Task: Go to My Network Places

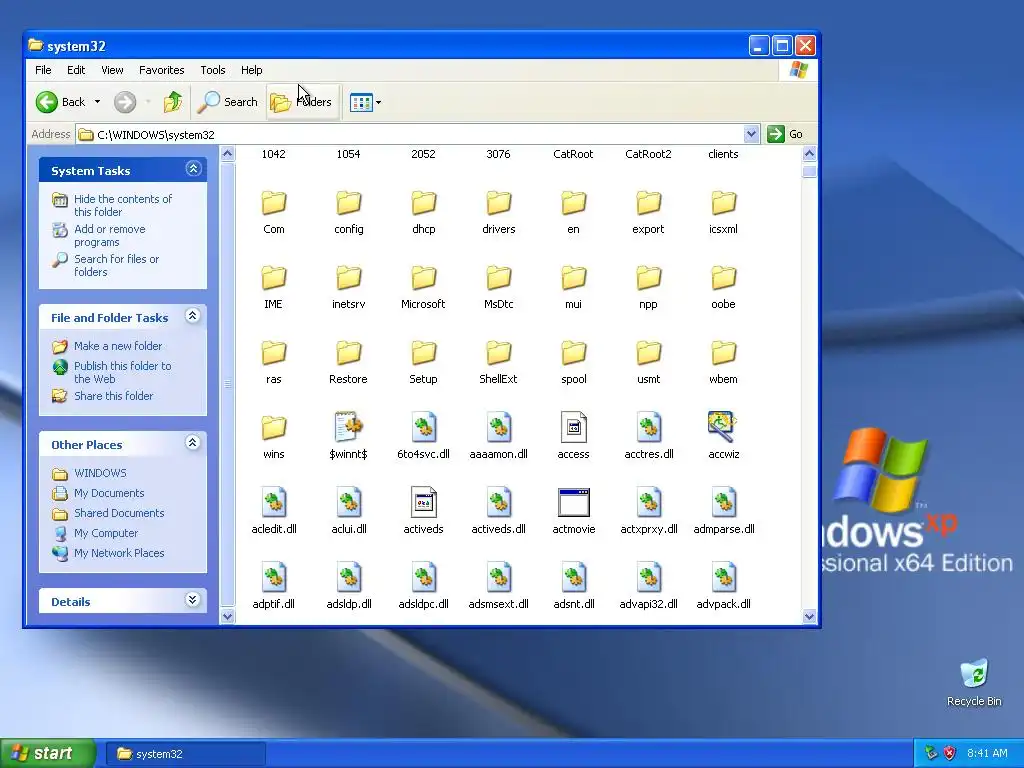Action: click(x=119, y=553)
